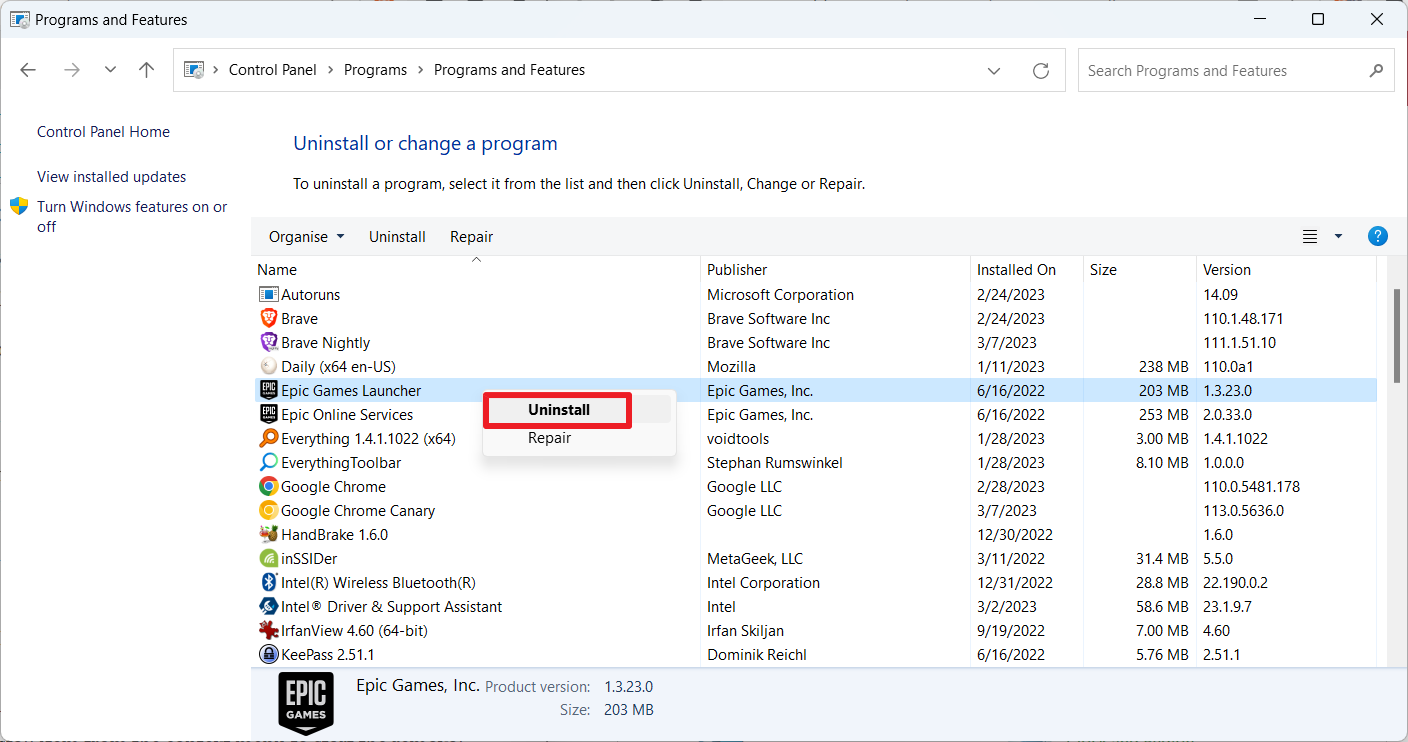Expand the chevron after Programs breadcrumb

(x=421, y=70)
